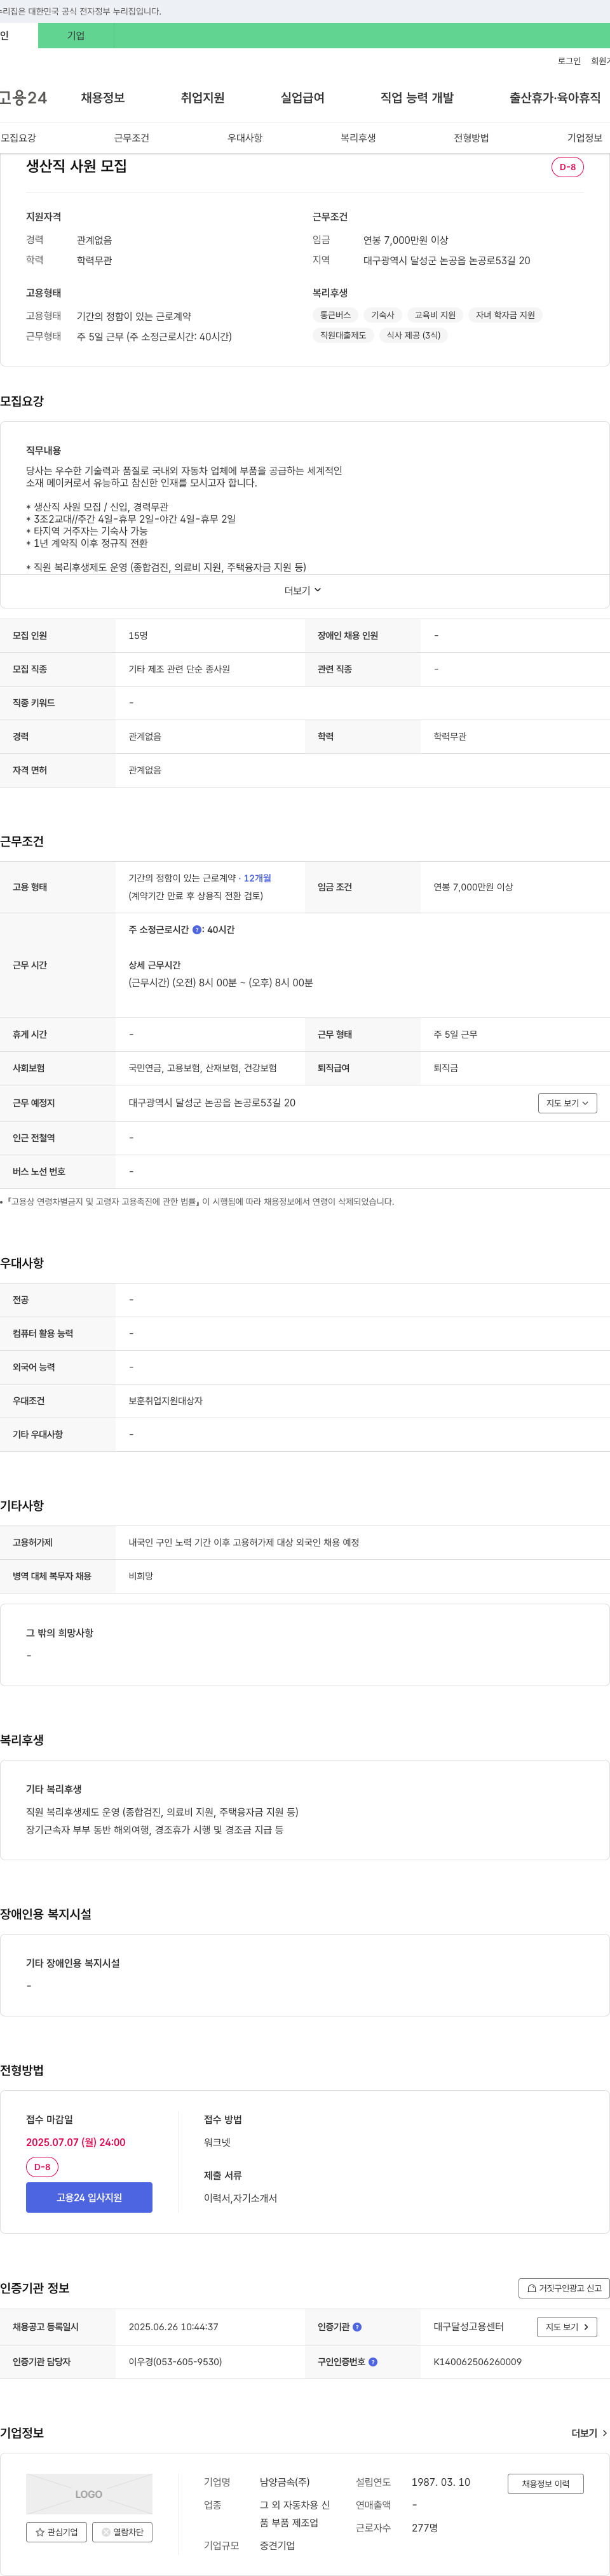Click the deadline text 2025.07.07 (월) 24:00
The width and height of the screenshot is (610, 2576).
click(x=76, y=2142)
